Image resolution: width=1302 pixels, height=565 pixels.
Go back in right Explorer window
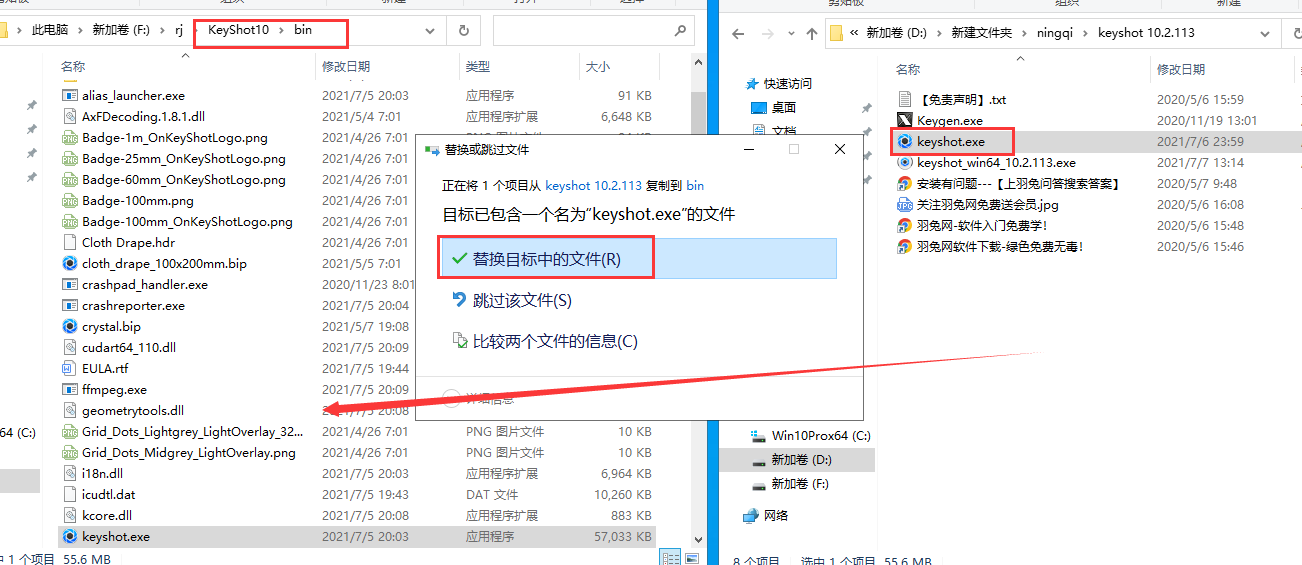click(738, 33)
